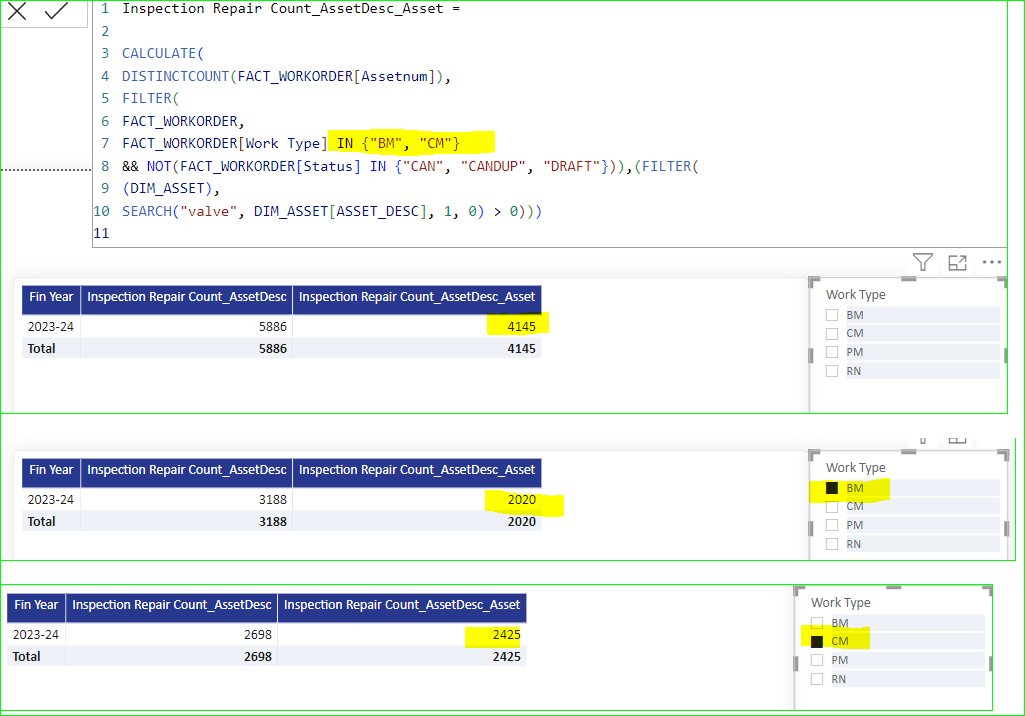
Task: Tick CM in the slicer with nothing selected
Action: tap(832, 333)
